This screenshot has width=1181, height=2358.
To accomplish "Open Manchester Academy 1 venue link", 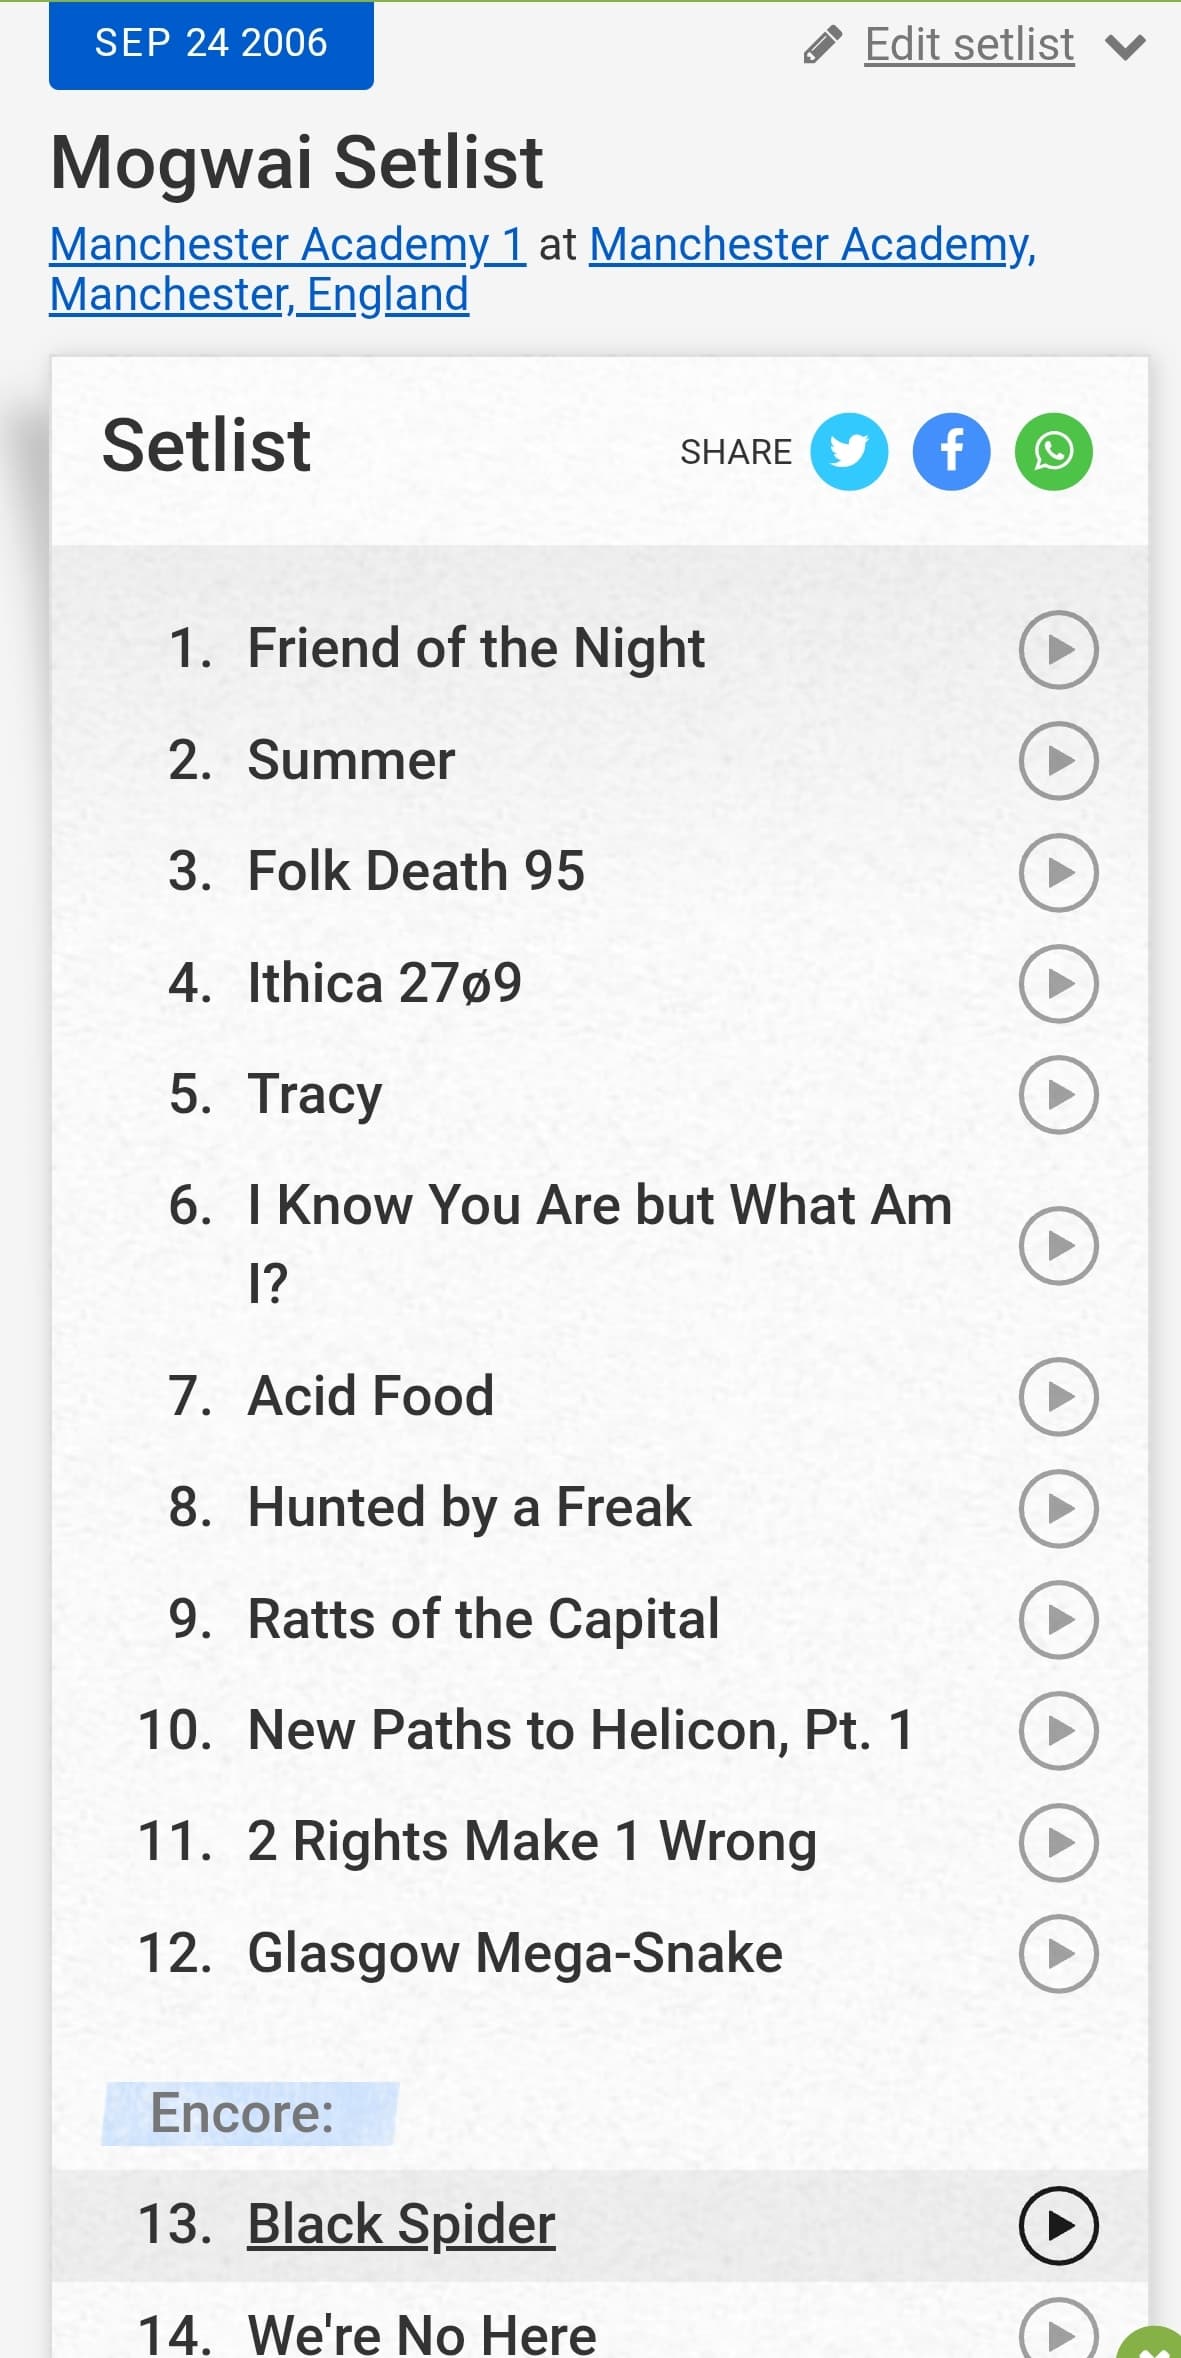I will [287, 244].
